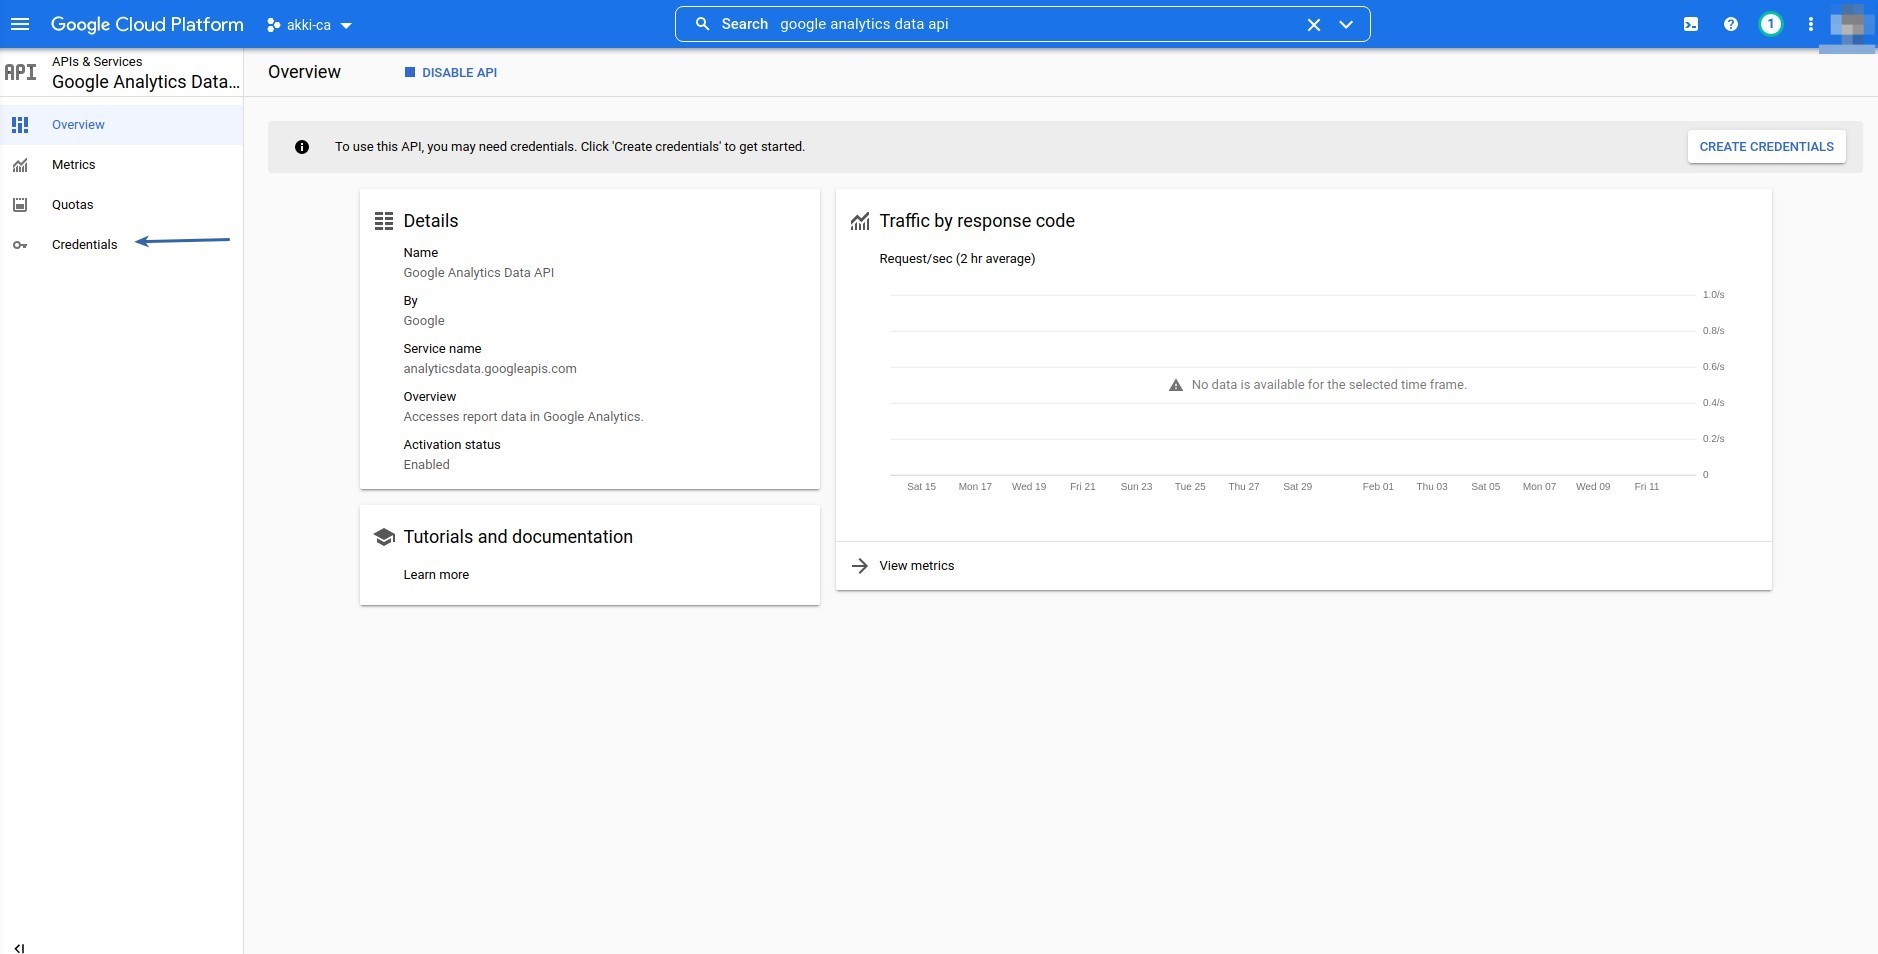Screen dimensions: 1878x954
Task: Open the akki-ca project selector dropdown
Action: (309, 25)
